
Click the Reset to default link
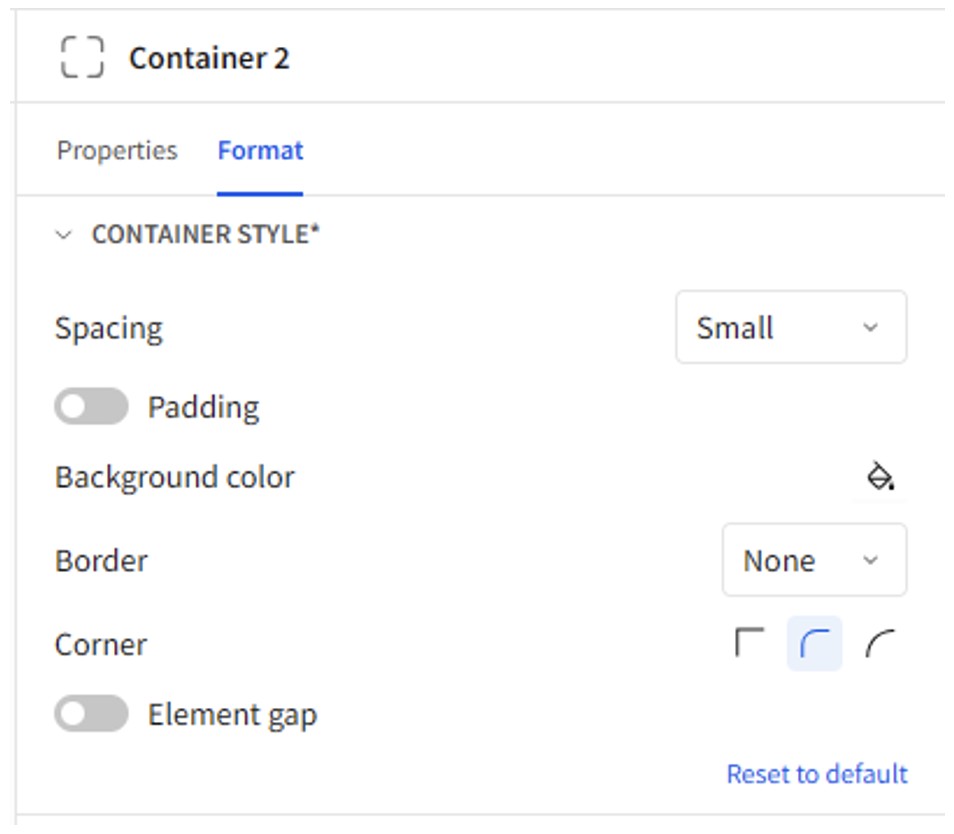tap(817, 774)
